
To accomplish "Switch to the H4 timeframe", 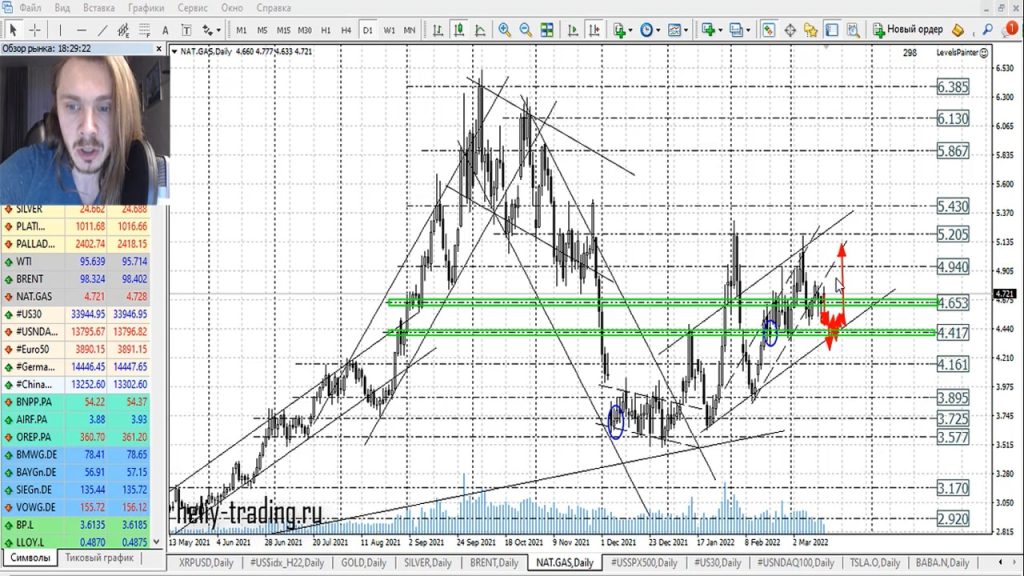I will tap(346, 30).
